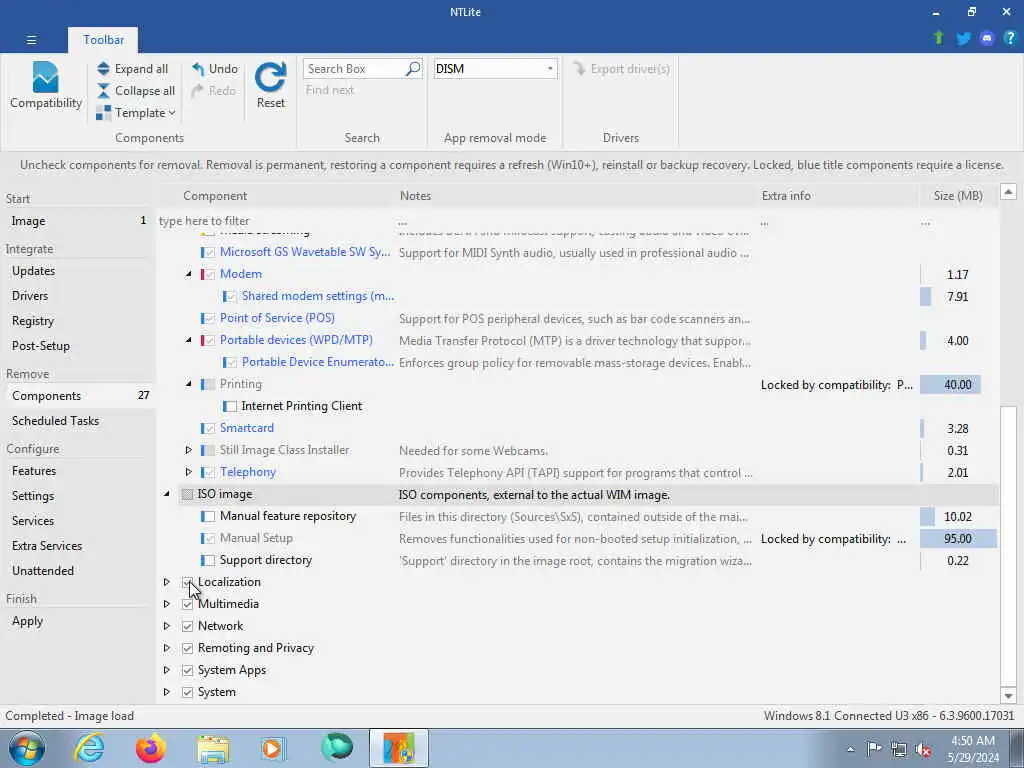Uncheck Point of Service (POS)
This screenshot has width=1024, height=768.
(209, 318)
